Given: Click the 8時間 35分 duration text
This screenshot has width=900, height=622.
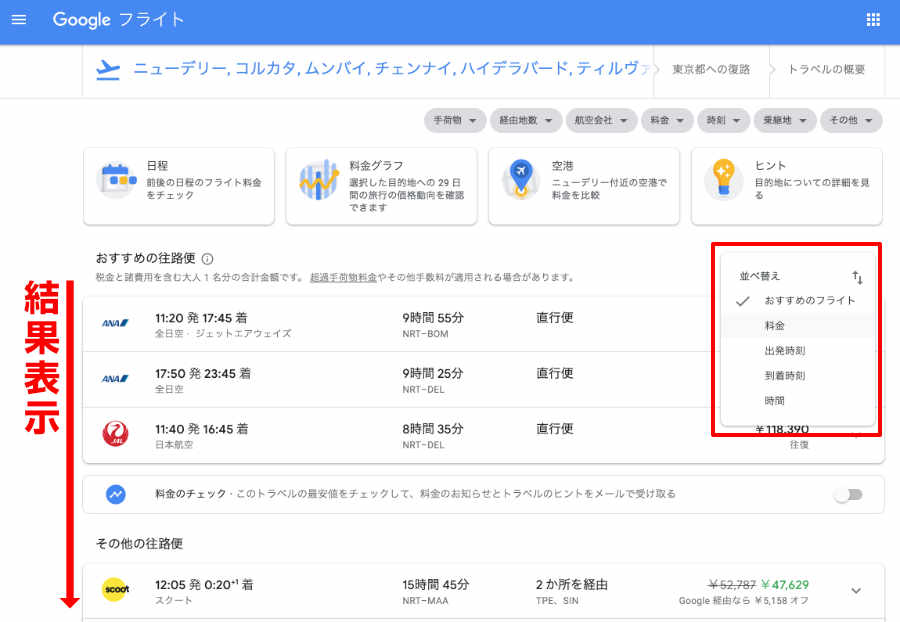Looking at the screenshot, I should coord(433,429).
